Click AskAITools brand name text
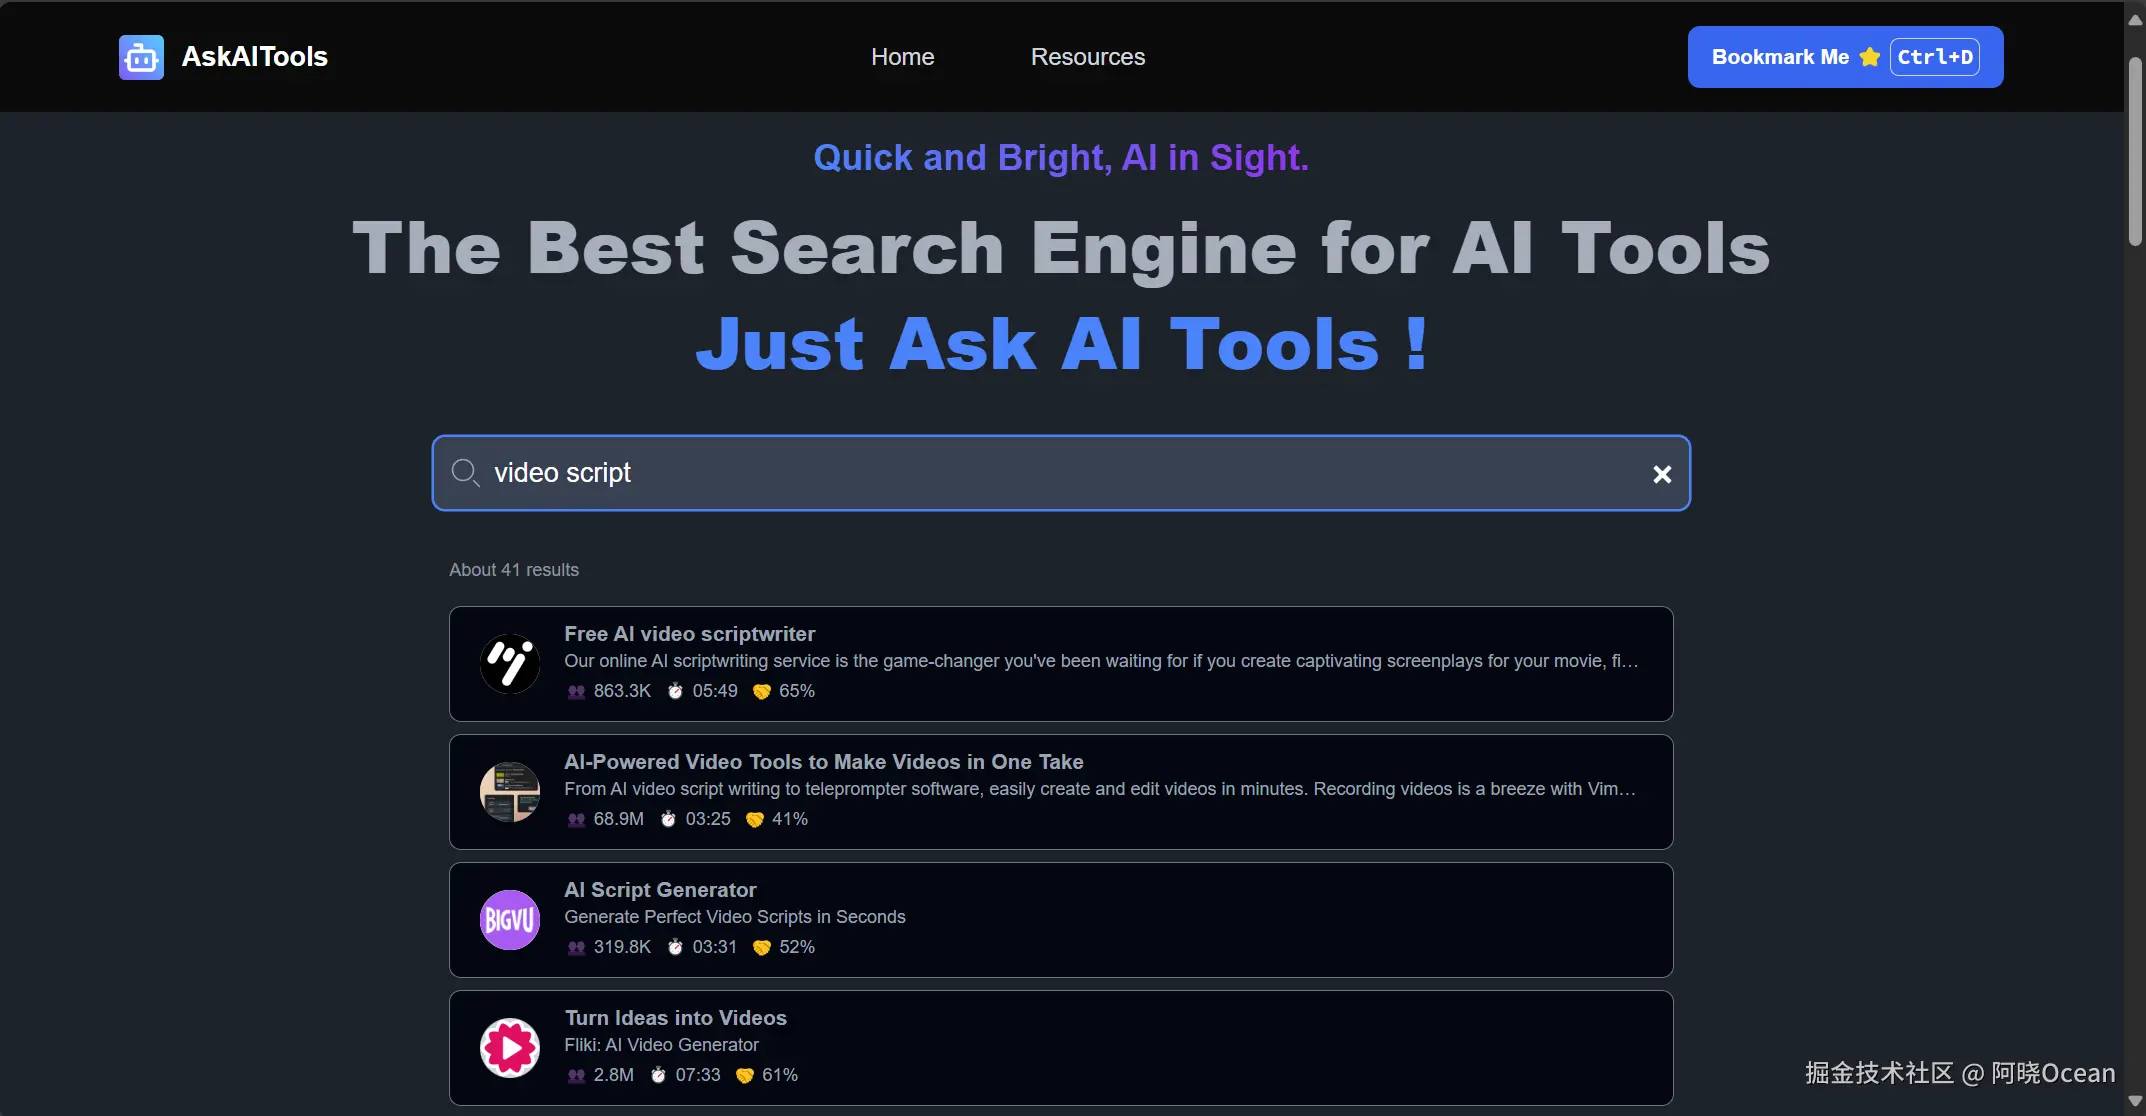Viewport: 2146px width, 1116px height. pos(254,57)
